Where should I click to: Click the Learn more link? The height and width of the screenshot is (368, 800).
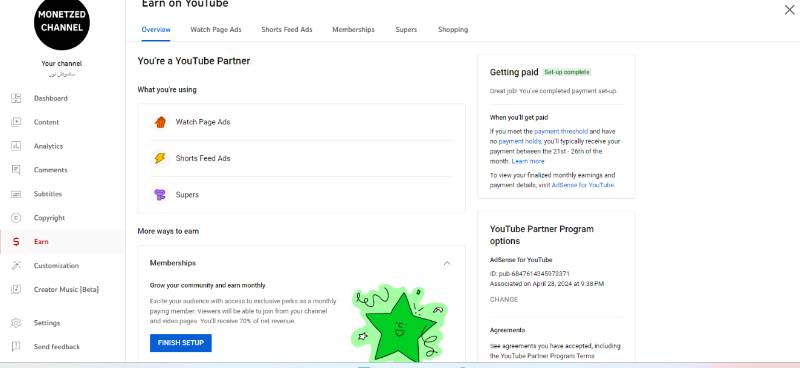(x=528, y=161)
